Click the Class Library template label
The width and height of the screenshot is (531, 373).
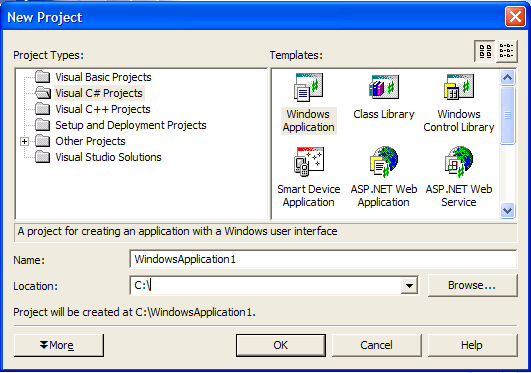tap(384, 114)
